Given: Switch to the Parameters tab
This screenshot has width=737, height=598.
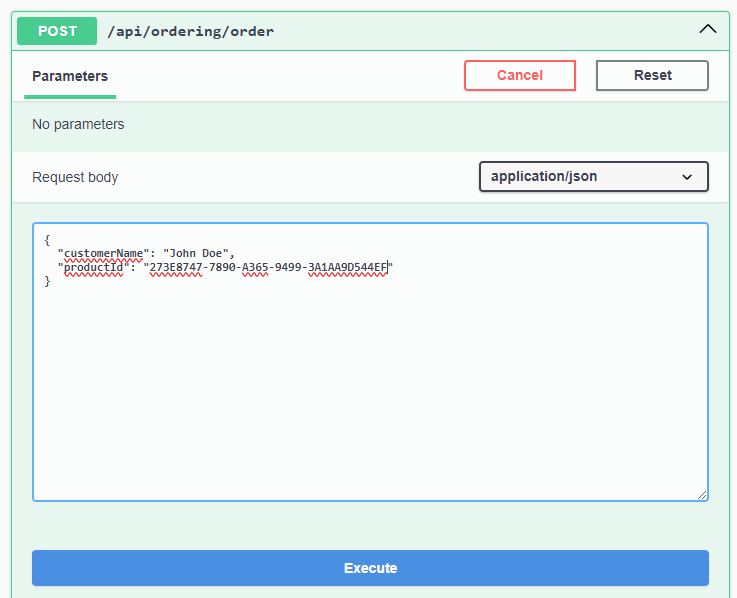Looking at the screenshot, I should (70, 76).
